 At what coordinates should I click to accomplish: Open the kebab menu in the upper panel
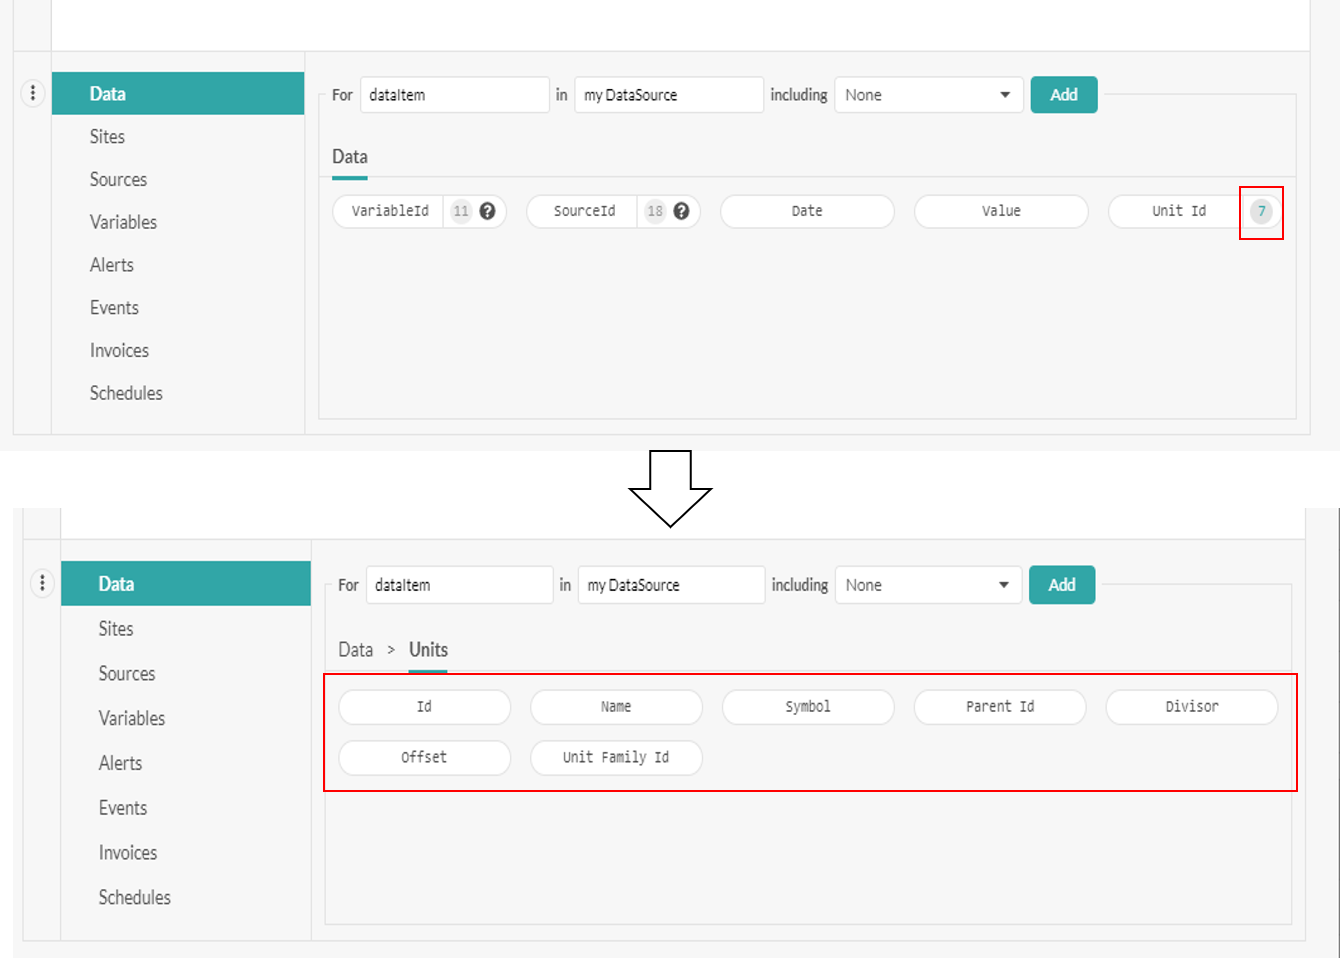coord(33,92)
